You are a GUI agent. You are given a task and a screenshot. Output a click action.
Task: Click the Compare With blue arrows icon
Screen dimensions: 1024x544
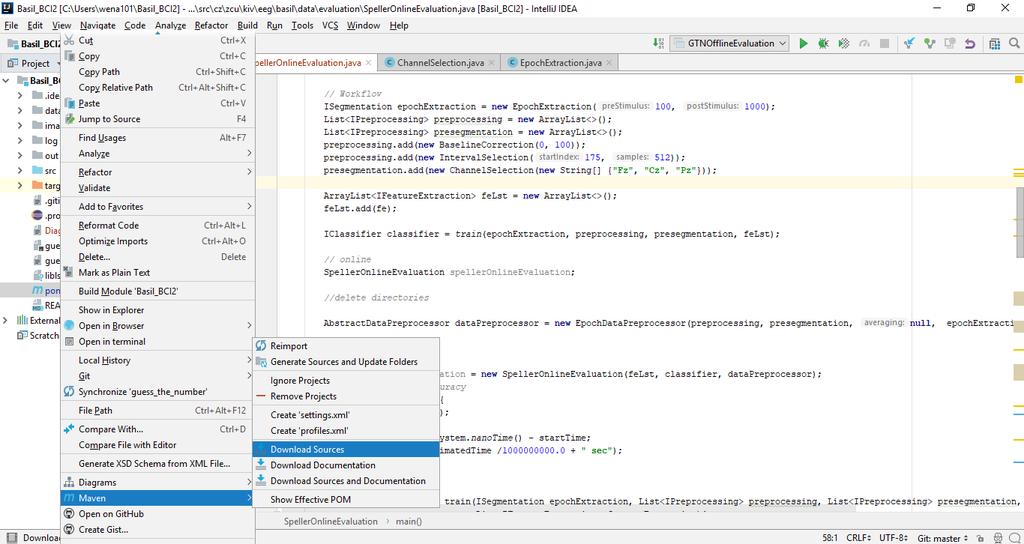pos(69,429)
